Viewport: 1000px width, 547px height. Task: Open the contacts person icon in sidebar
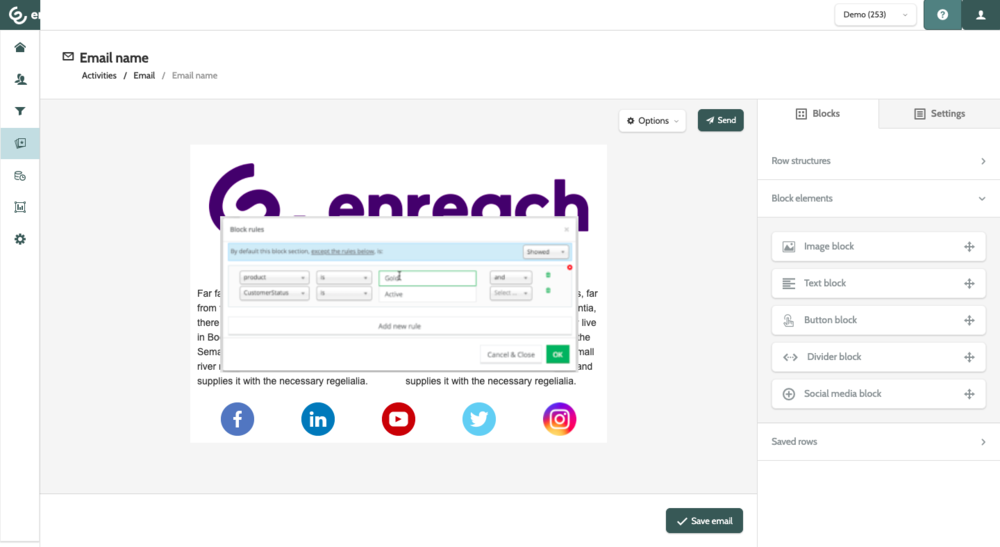(x=20, y=79)
